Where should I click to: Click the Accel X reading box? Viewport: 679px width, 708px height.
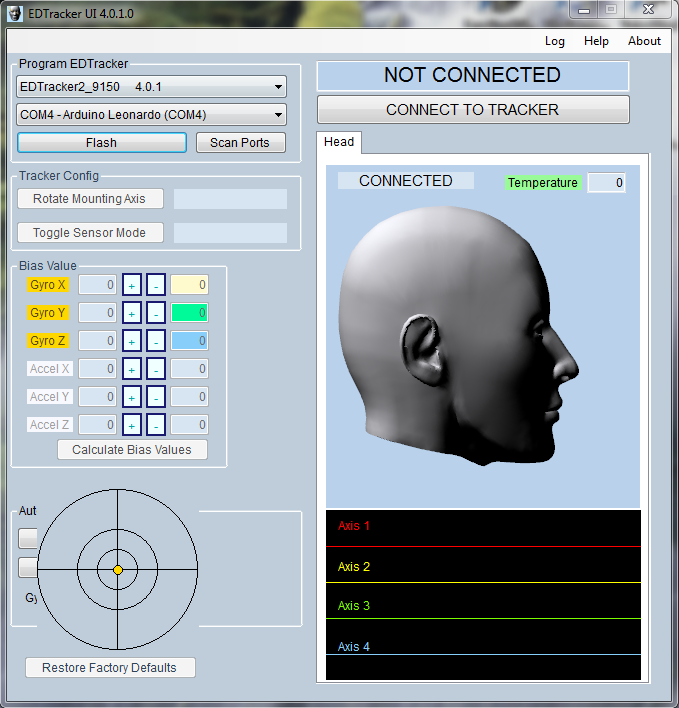(x=190, y=369)
